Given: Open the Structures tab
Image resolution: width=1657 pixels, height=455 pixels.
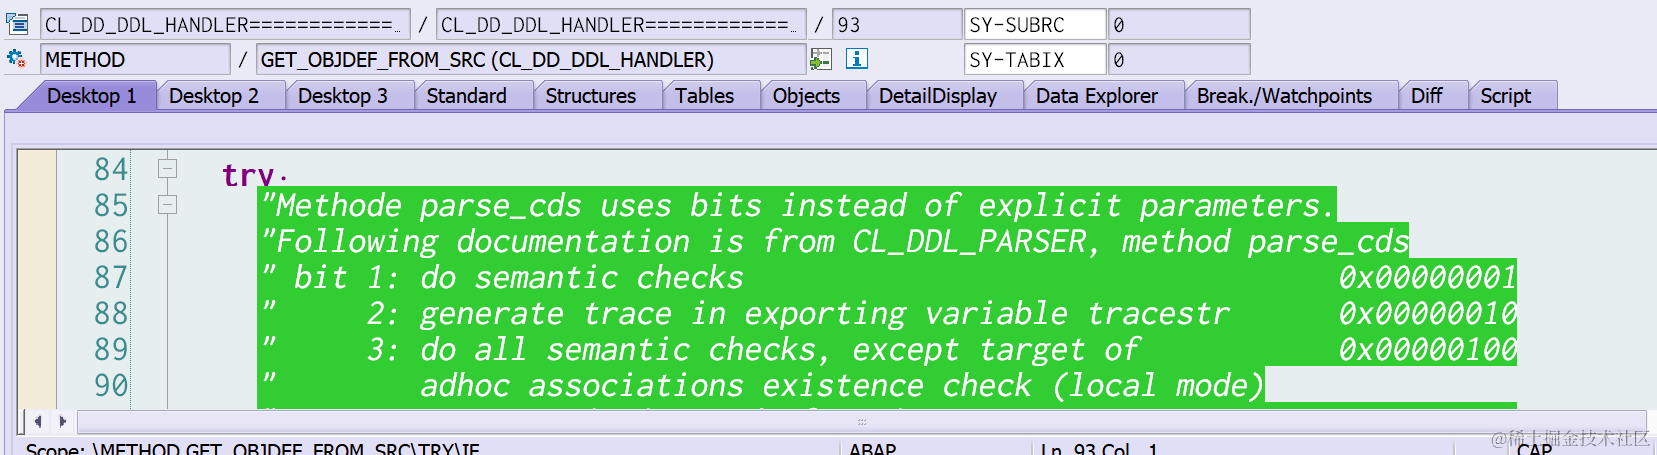Looking at the screenshot, I should [x=591, y=96].
